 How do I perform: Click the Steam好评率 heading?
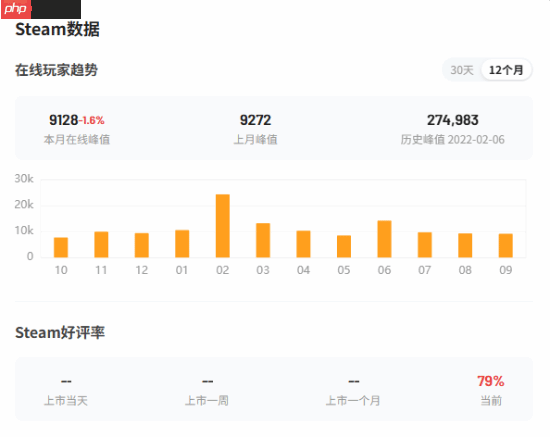tap(60, 332)
